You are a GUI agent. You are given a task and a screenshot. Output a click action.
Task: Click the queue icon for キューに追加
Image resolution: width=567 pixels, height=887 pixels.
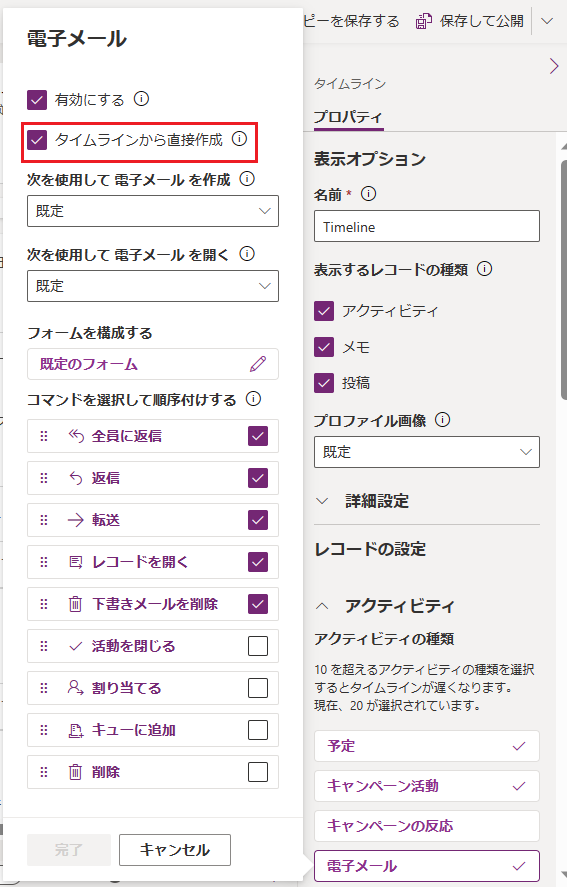pyautogui.click(x=76, y=730)
